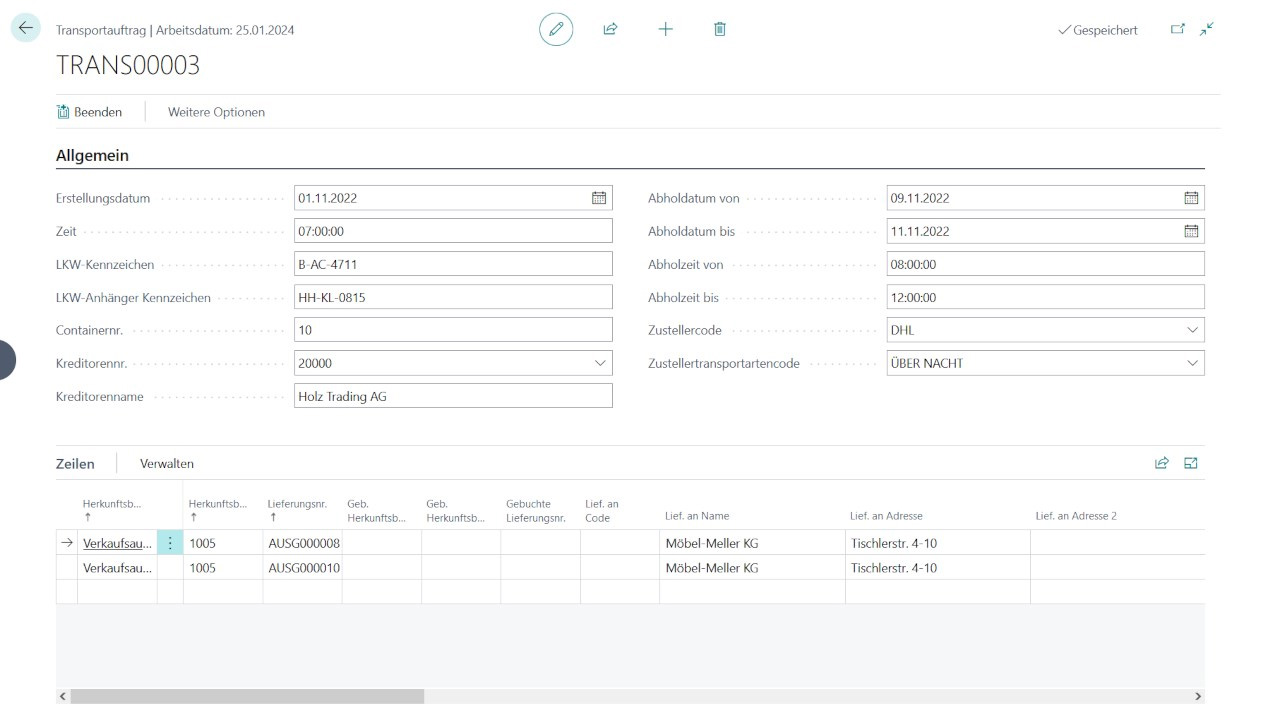The image size is (1280, 720).
Task: Expand Zeilen section to full view
Action: coord(1191,463)
